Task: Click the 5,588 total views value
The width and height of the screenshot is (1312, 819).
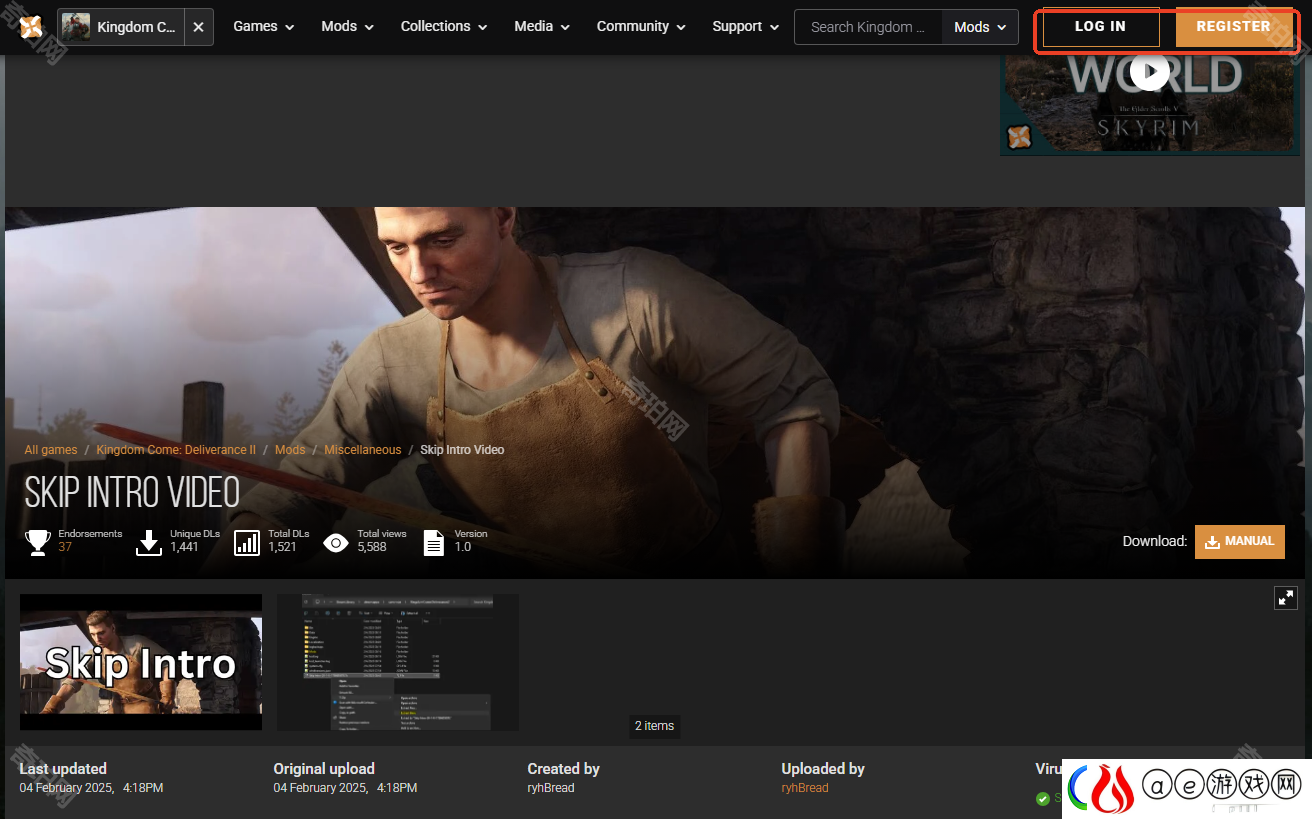Action: pos(372,547)
